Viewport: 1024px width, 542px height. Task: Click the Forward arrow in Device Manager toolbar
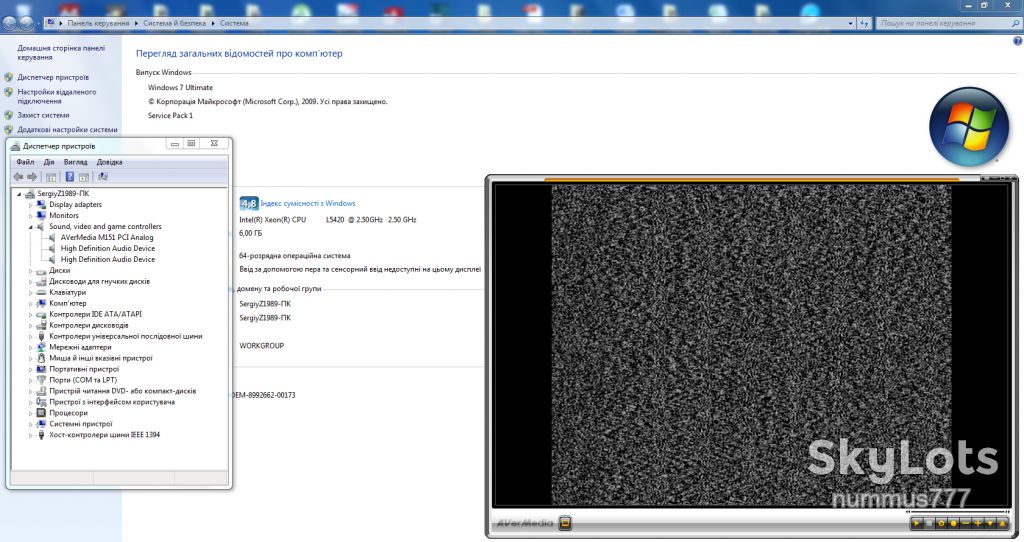tap(32, 177)
